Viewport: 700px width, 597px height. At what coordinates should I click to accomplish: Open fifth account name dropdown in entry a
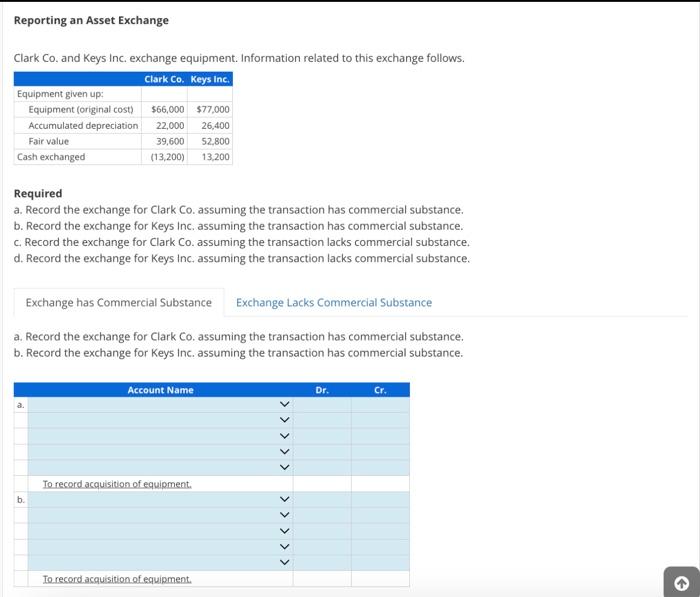160,467
